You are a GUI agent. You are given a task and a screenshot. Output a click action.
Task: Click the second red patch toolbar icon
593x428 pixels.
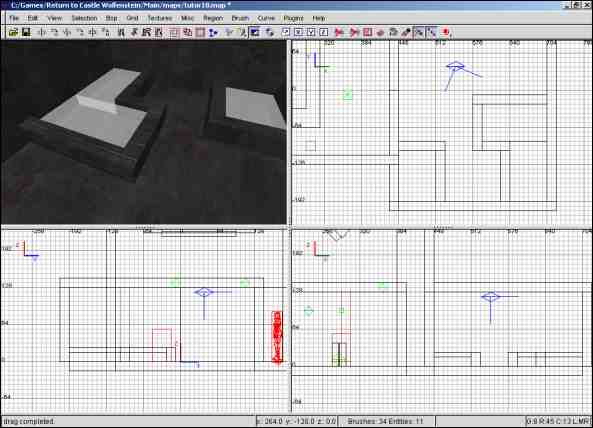pos(354,33)
